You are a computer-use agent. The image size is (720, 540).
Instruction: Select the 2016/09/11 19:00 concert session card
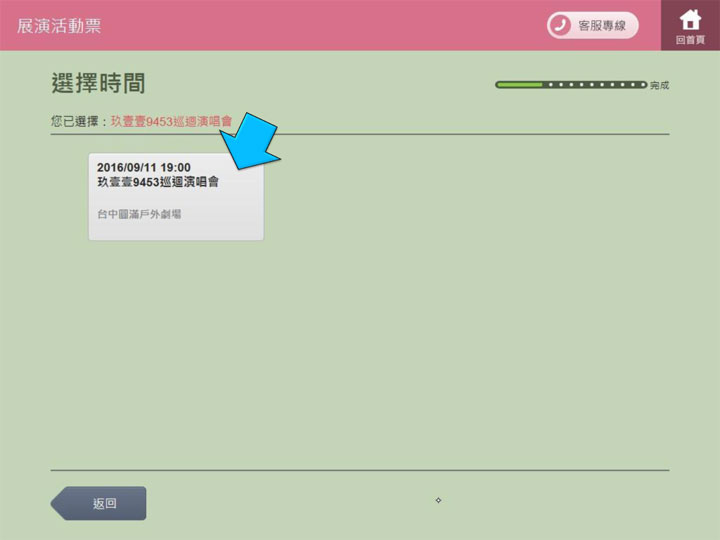pyautogui.click(x=176, y=197)
